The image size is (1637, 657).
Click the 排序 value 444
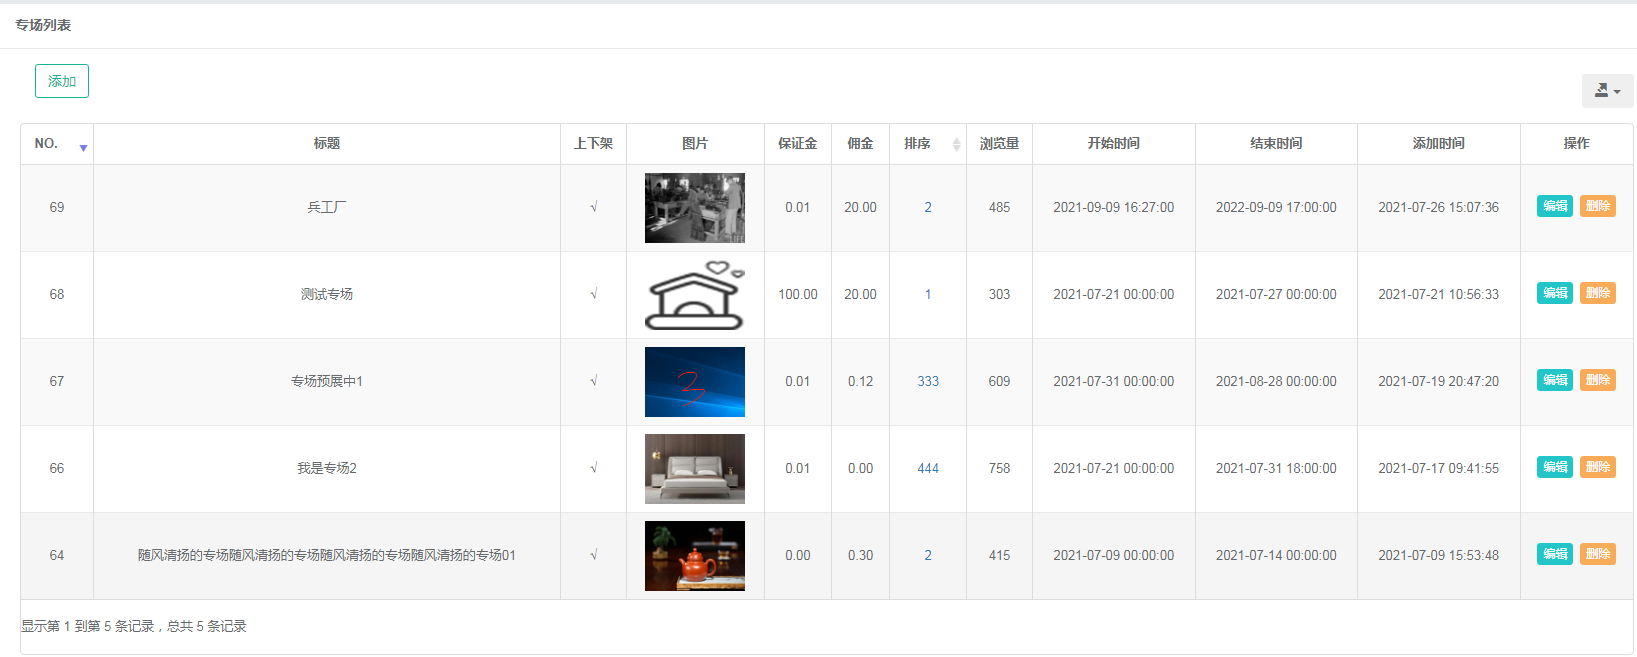[928, 469]
